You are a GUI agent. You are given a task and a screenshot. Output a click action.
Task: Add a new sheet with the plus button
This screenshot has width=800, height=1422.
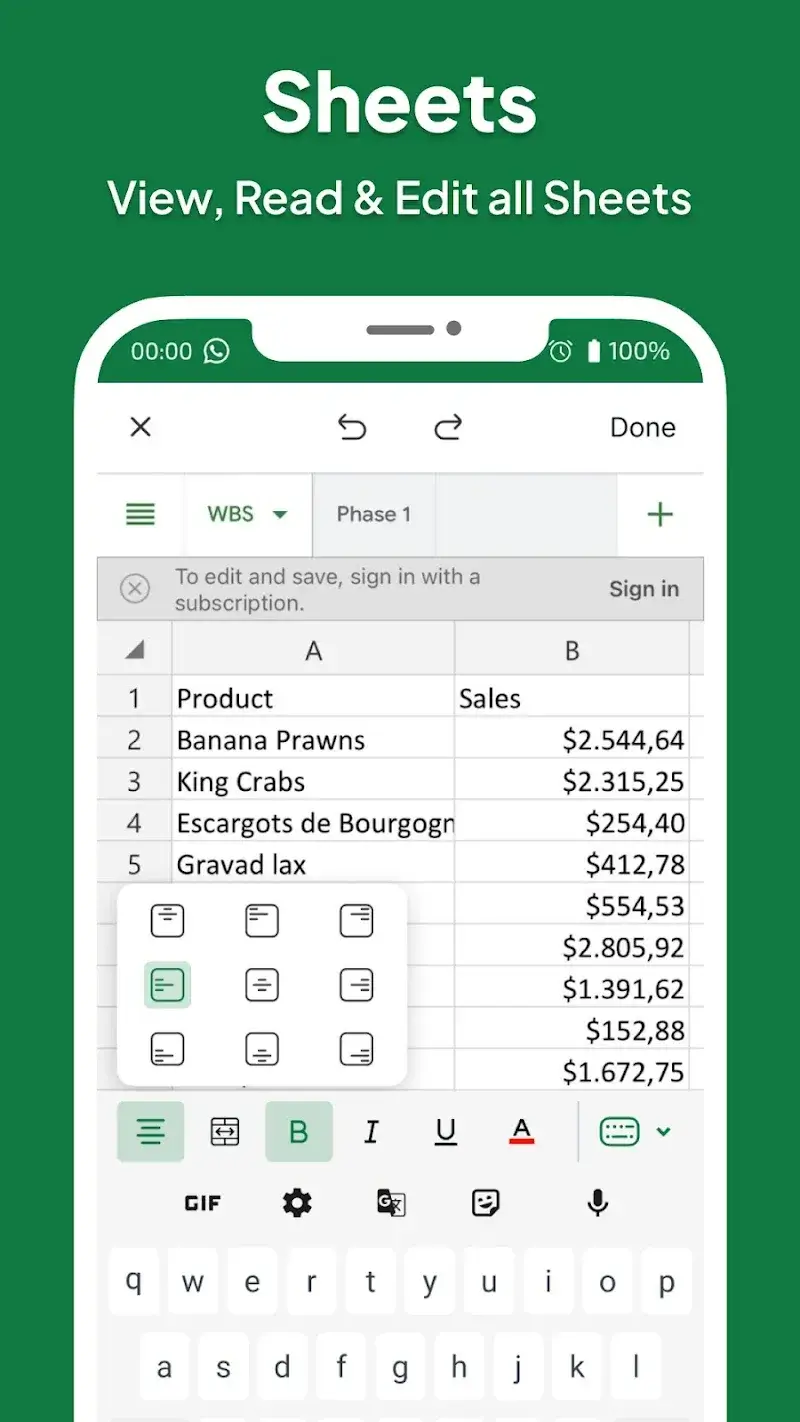click(x=660, y=514)
